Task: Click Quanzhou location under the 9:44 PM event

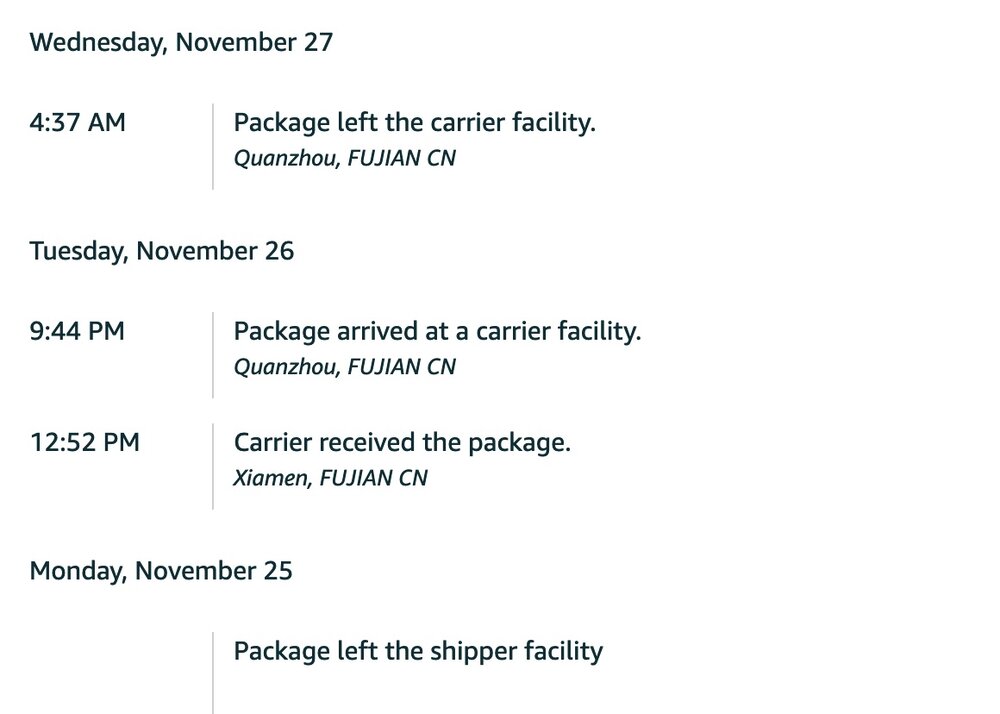Action: (x=344, y=367)
